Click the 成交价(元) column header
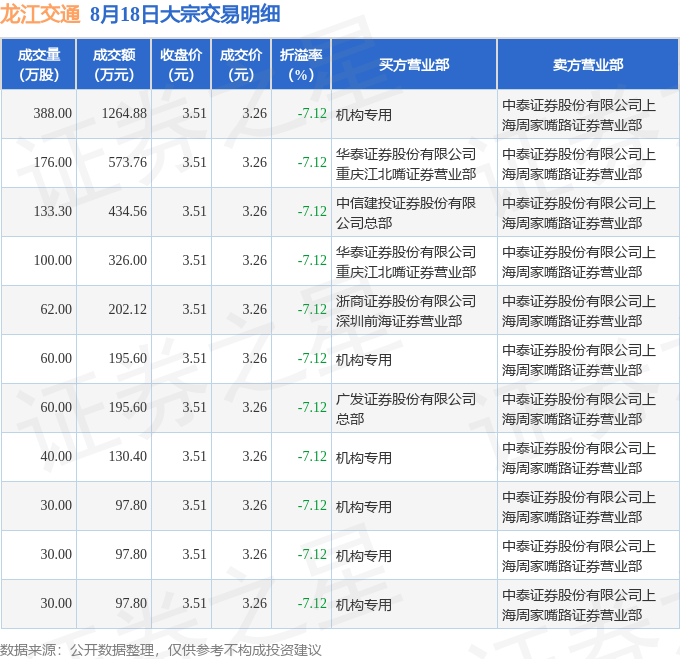Image resolution: width=680 pixels, height=659 pixels. coord(241,64)
